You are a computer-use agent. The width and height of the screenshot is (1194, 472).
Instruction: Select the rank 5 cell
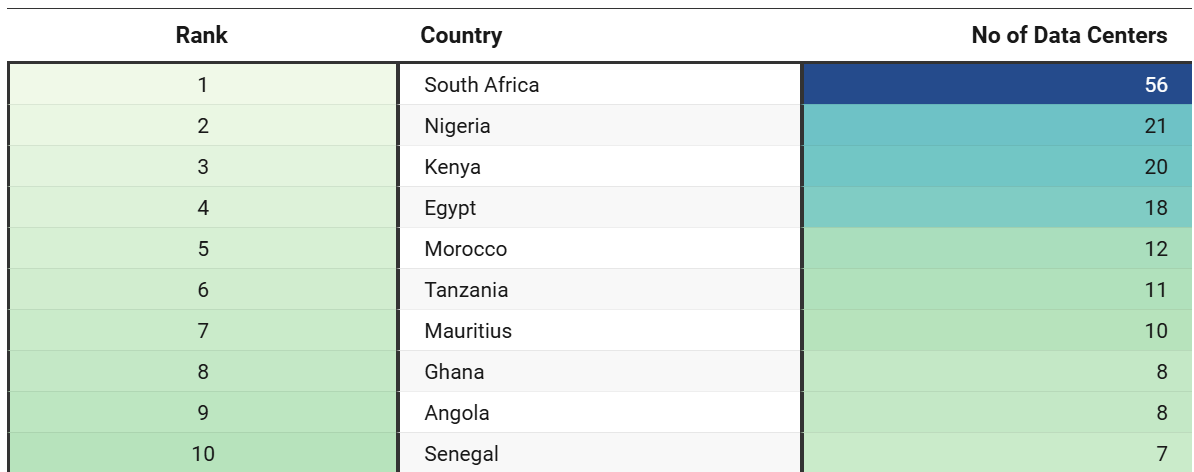[203, 249]
